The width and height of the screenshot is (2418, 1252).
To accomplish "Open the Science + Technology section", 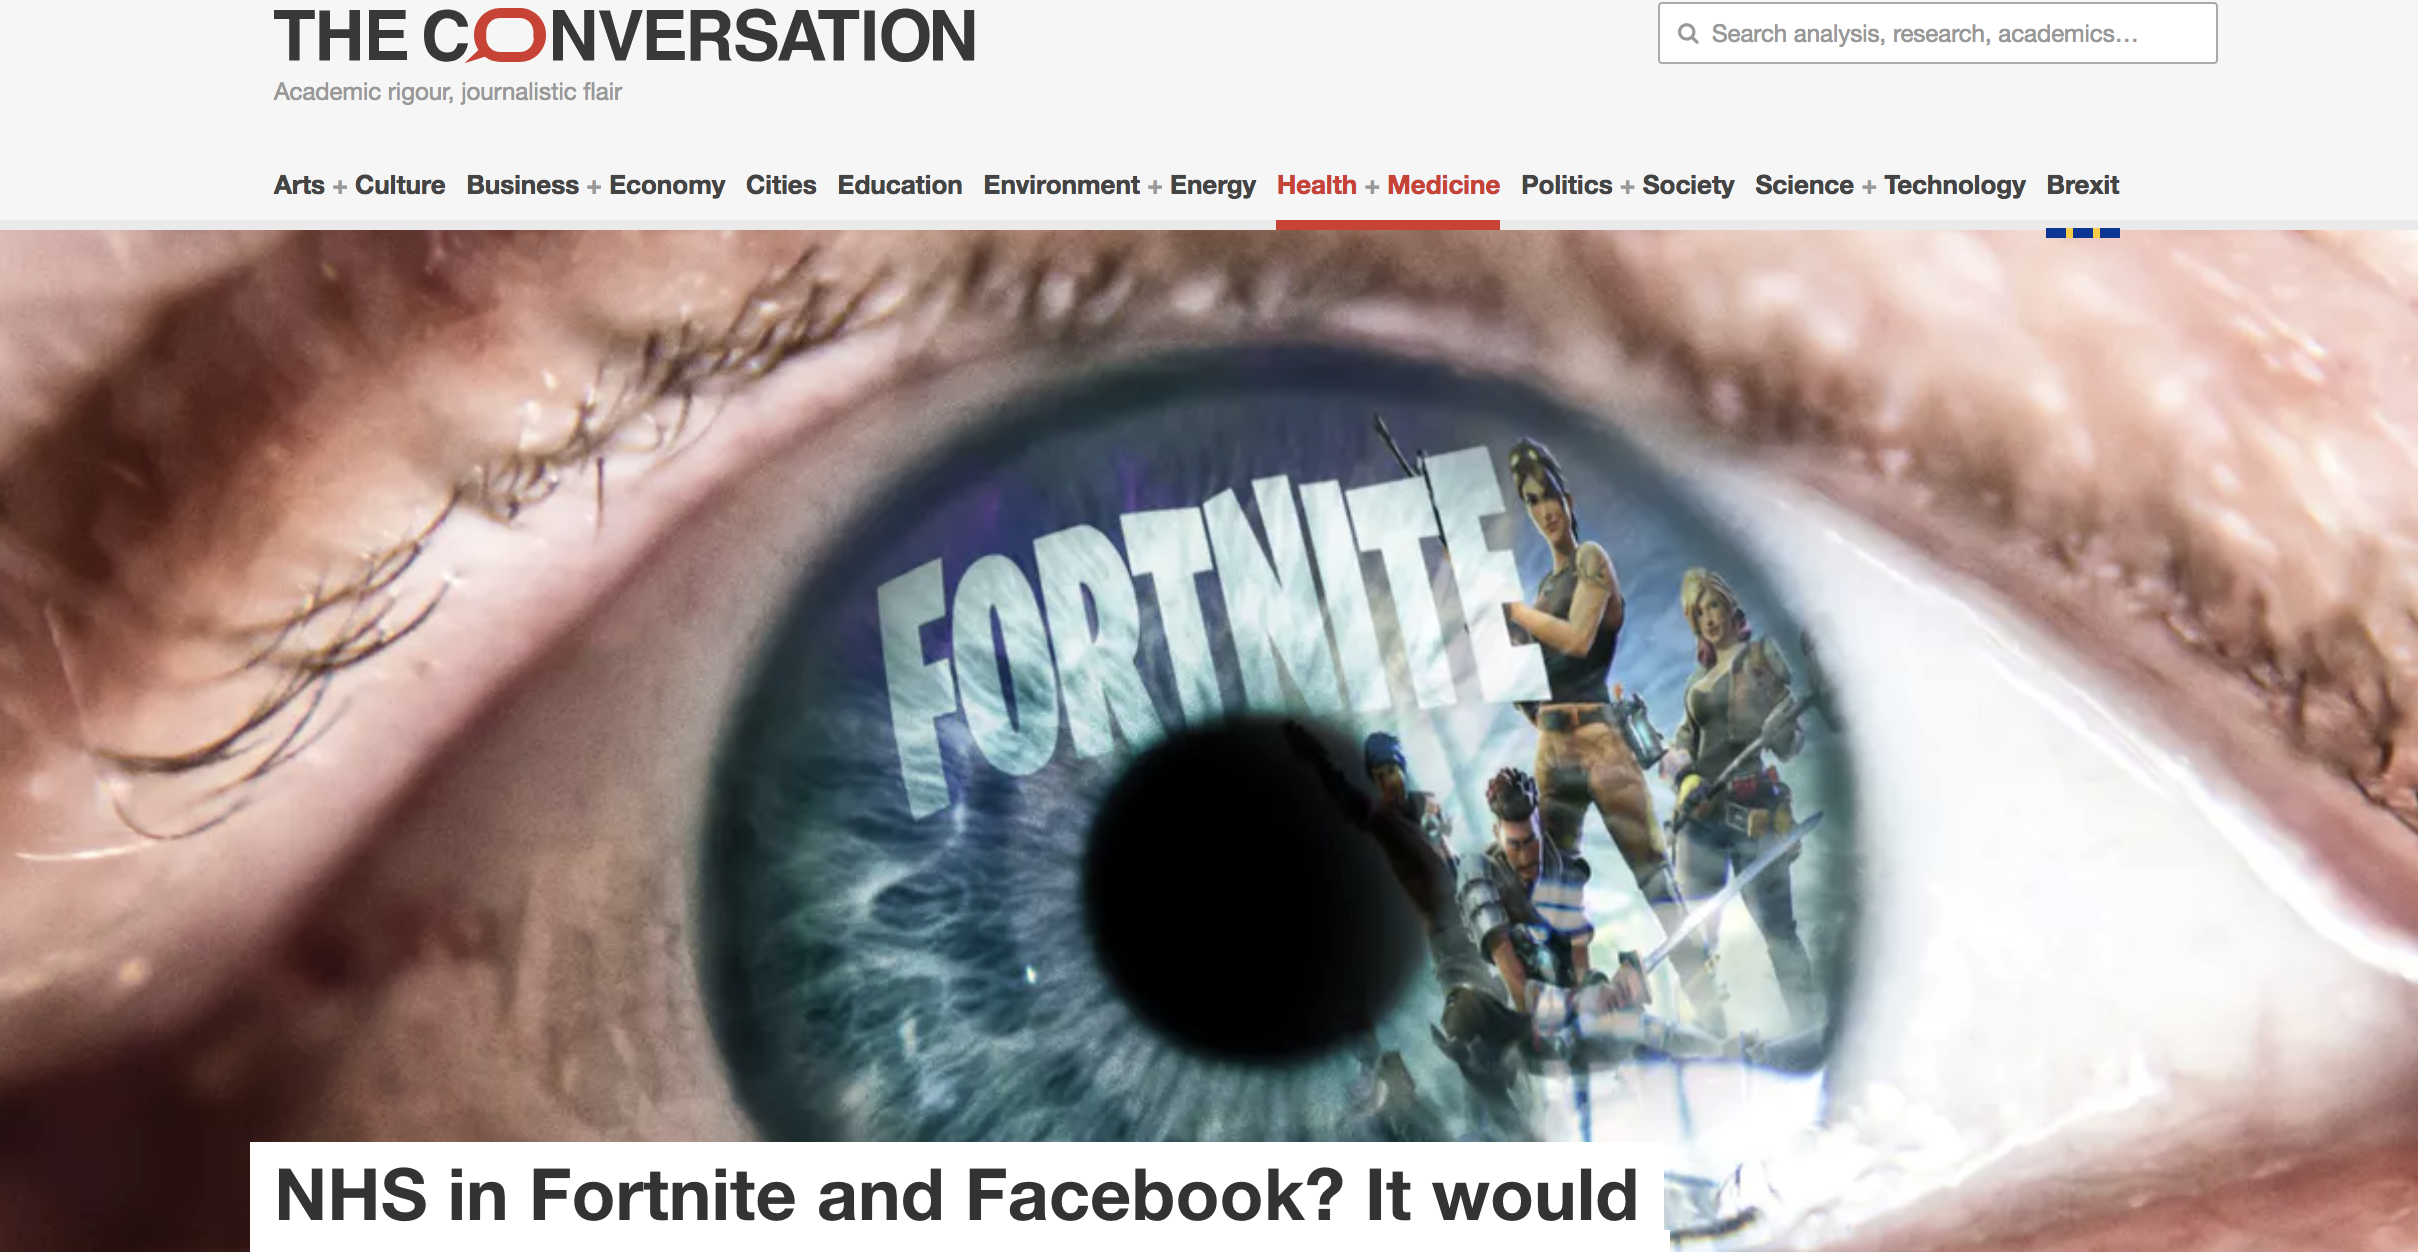I will coord(1890,185).
